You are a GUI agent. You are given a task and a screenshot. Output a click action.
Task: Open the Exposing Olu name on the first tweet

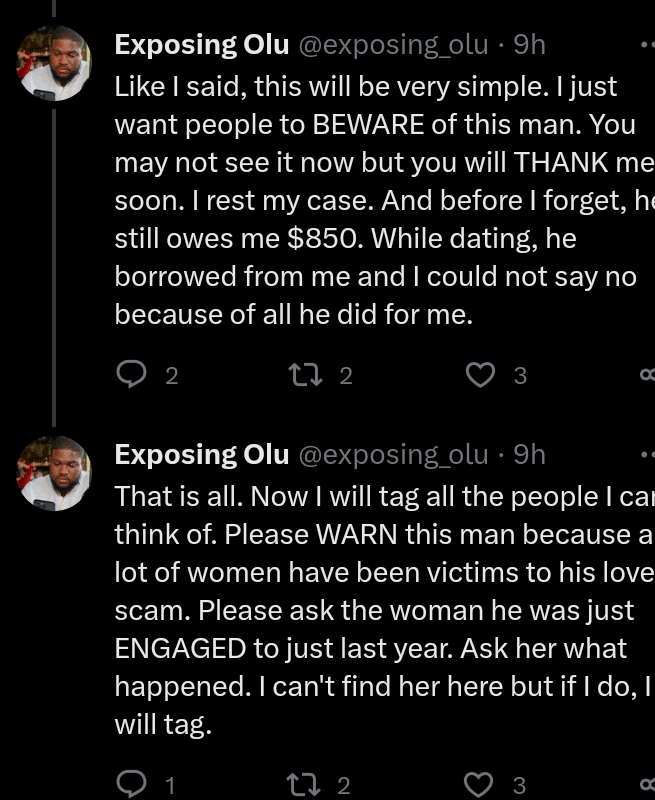tap(202, 45)
